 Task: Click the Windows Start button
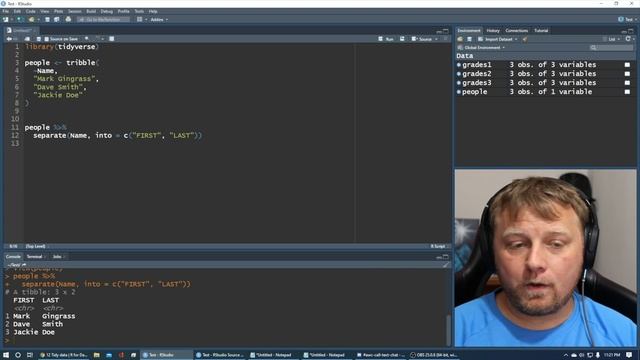[6, 355]
